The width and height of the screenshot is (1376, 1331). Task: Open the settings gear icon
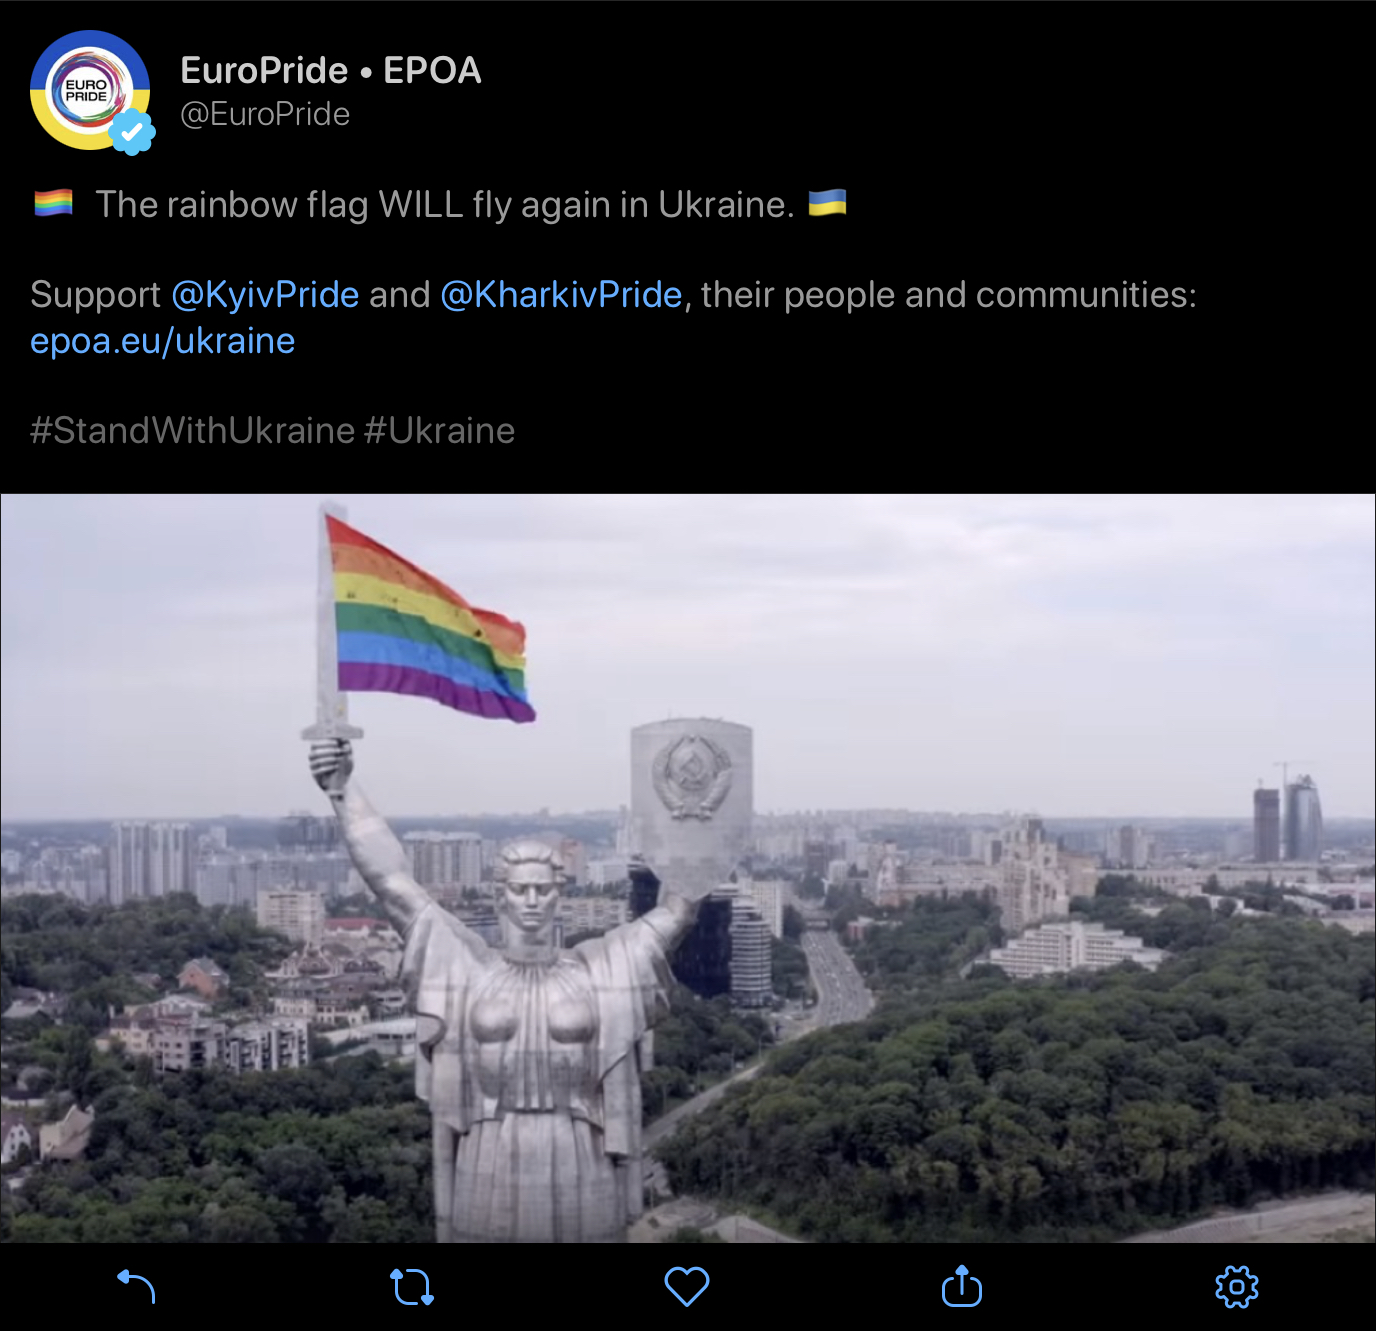(1237, 1287)
